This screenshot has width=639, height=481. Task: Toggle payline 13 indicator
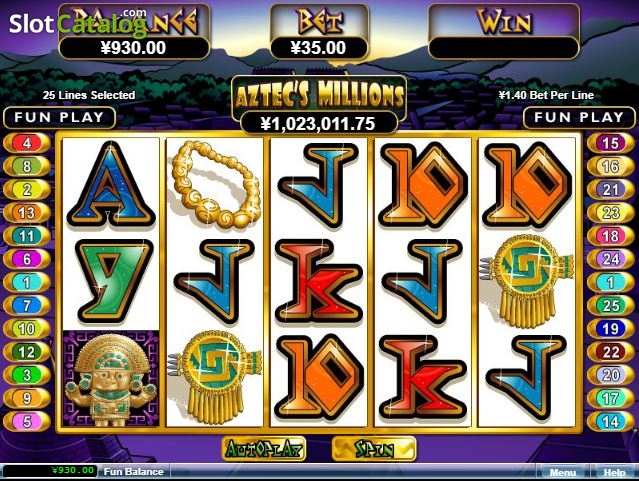(x=27, y=212)
